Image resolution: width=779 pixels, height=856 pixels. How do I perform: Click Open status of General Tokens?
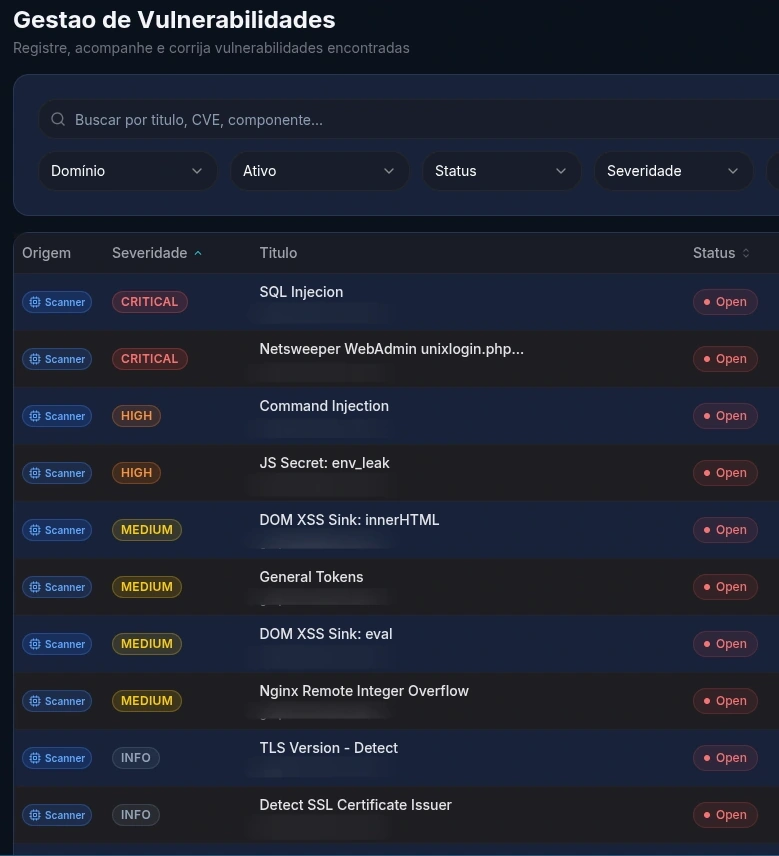(725, 587)
